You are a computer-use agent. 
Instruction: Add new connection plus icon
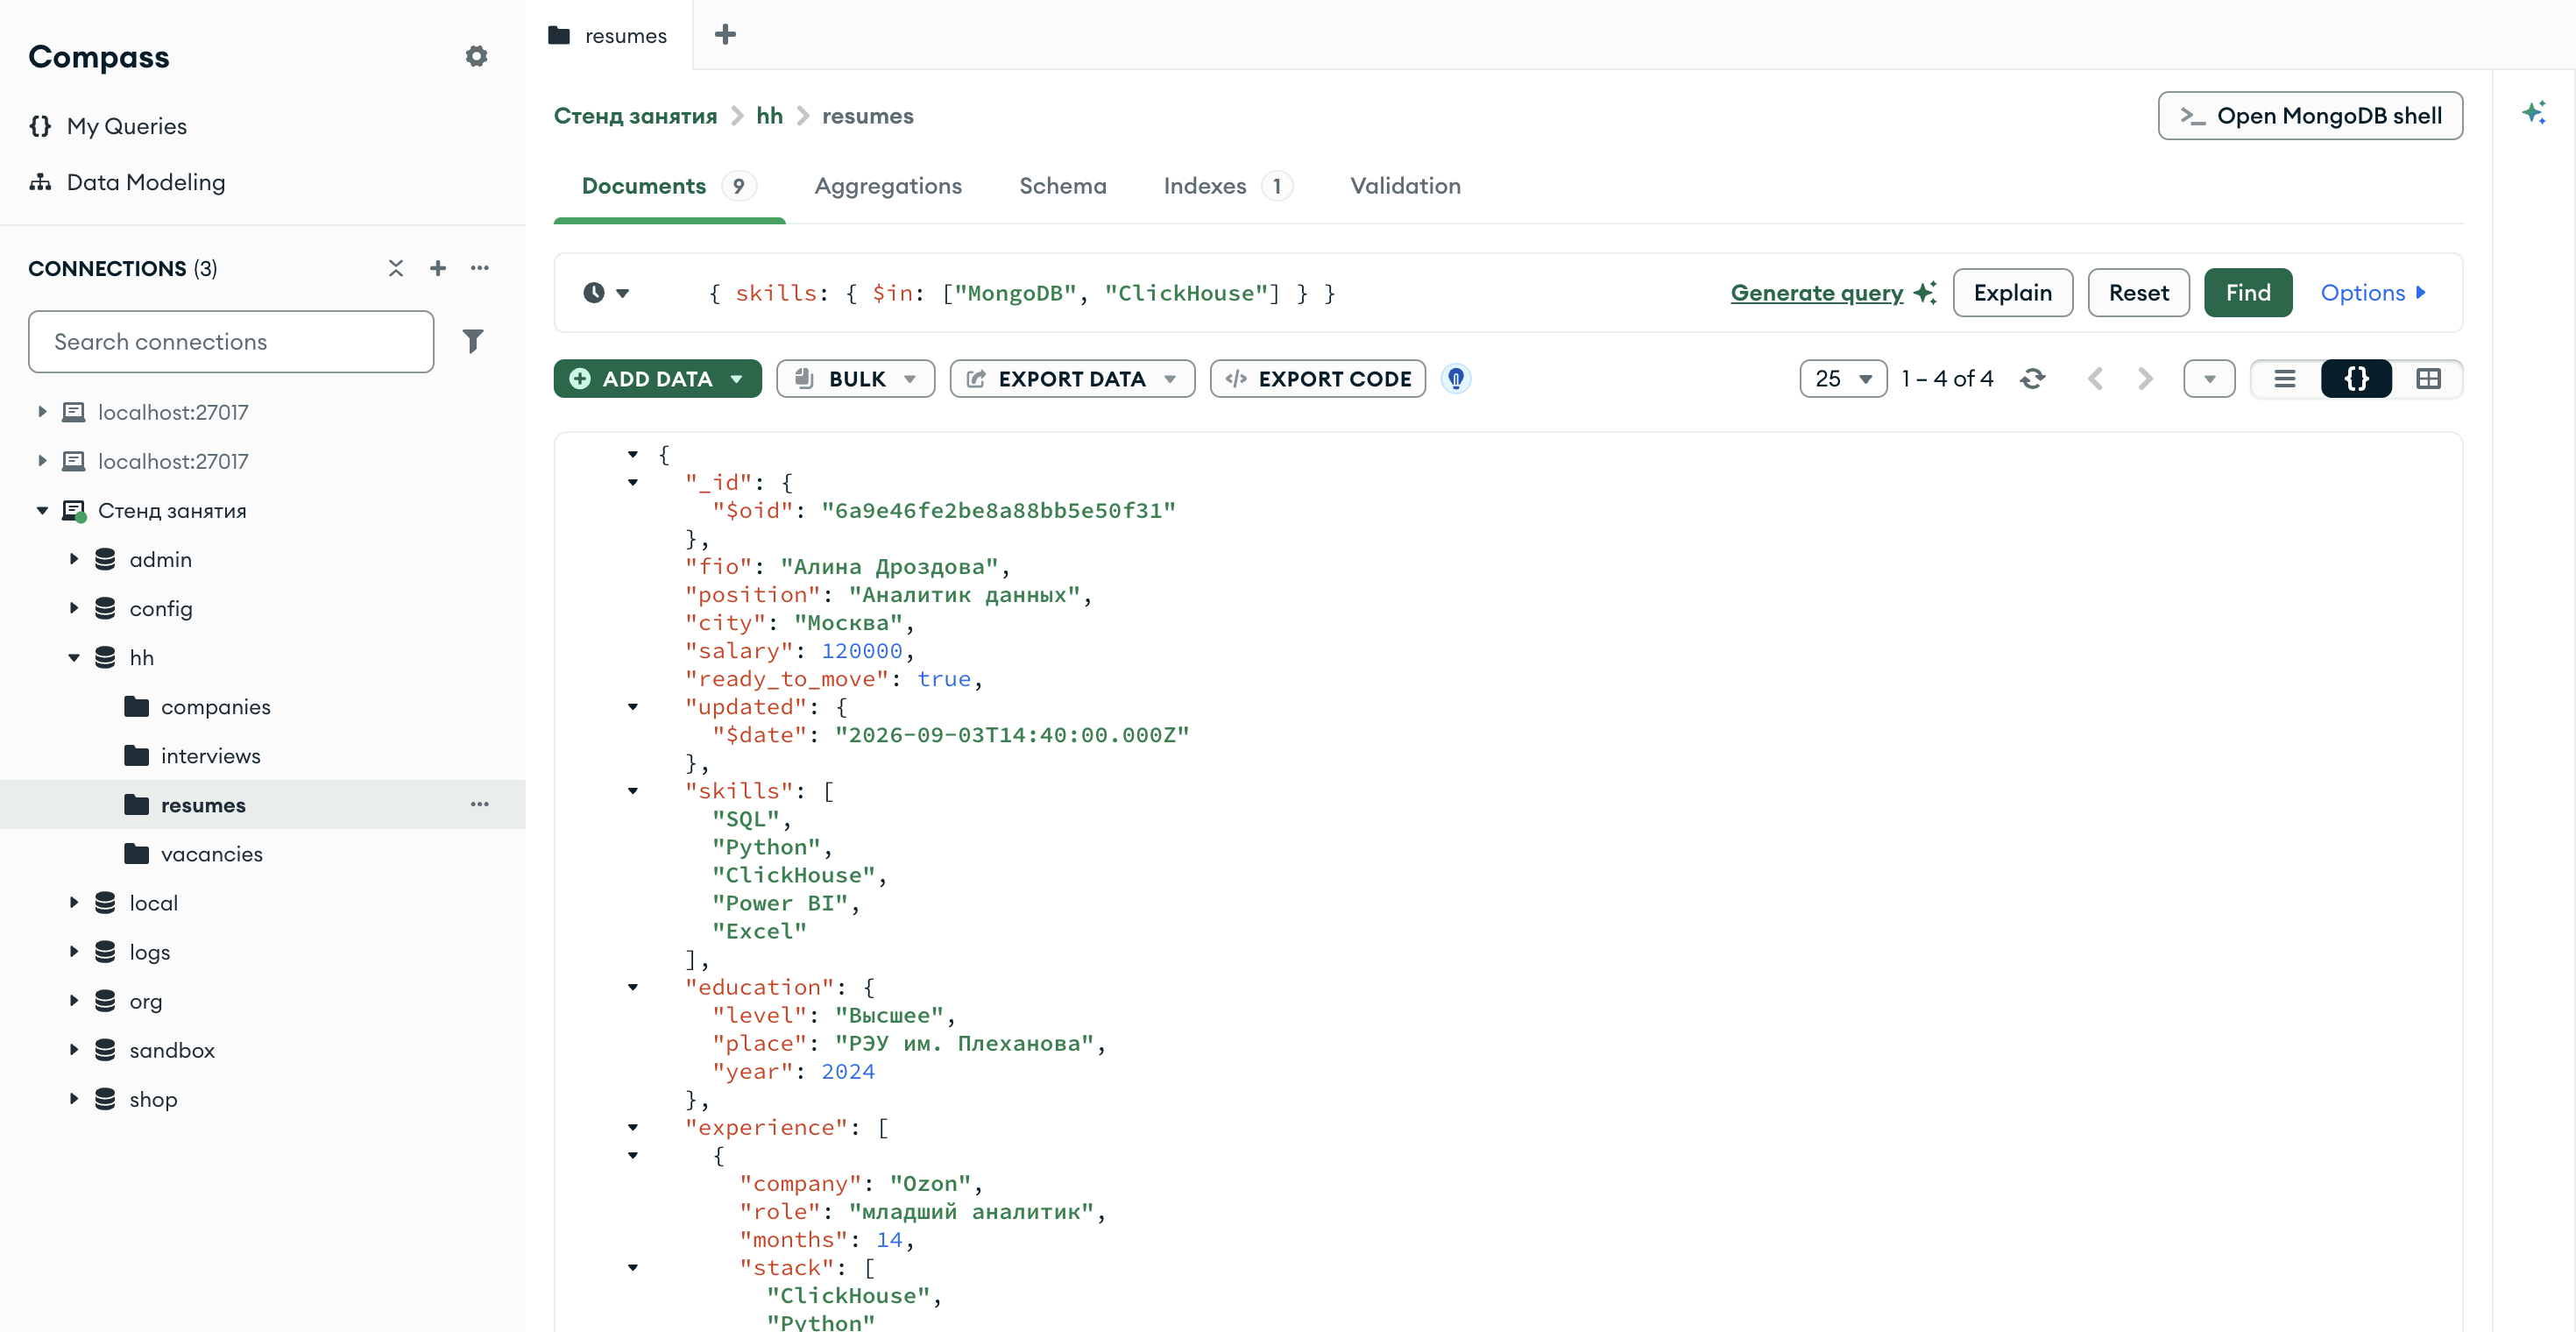tap(438, 268)
